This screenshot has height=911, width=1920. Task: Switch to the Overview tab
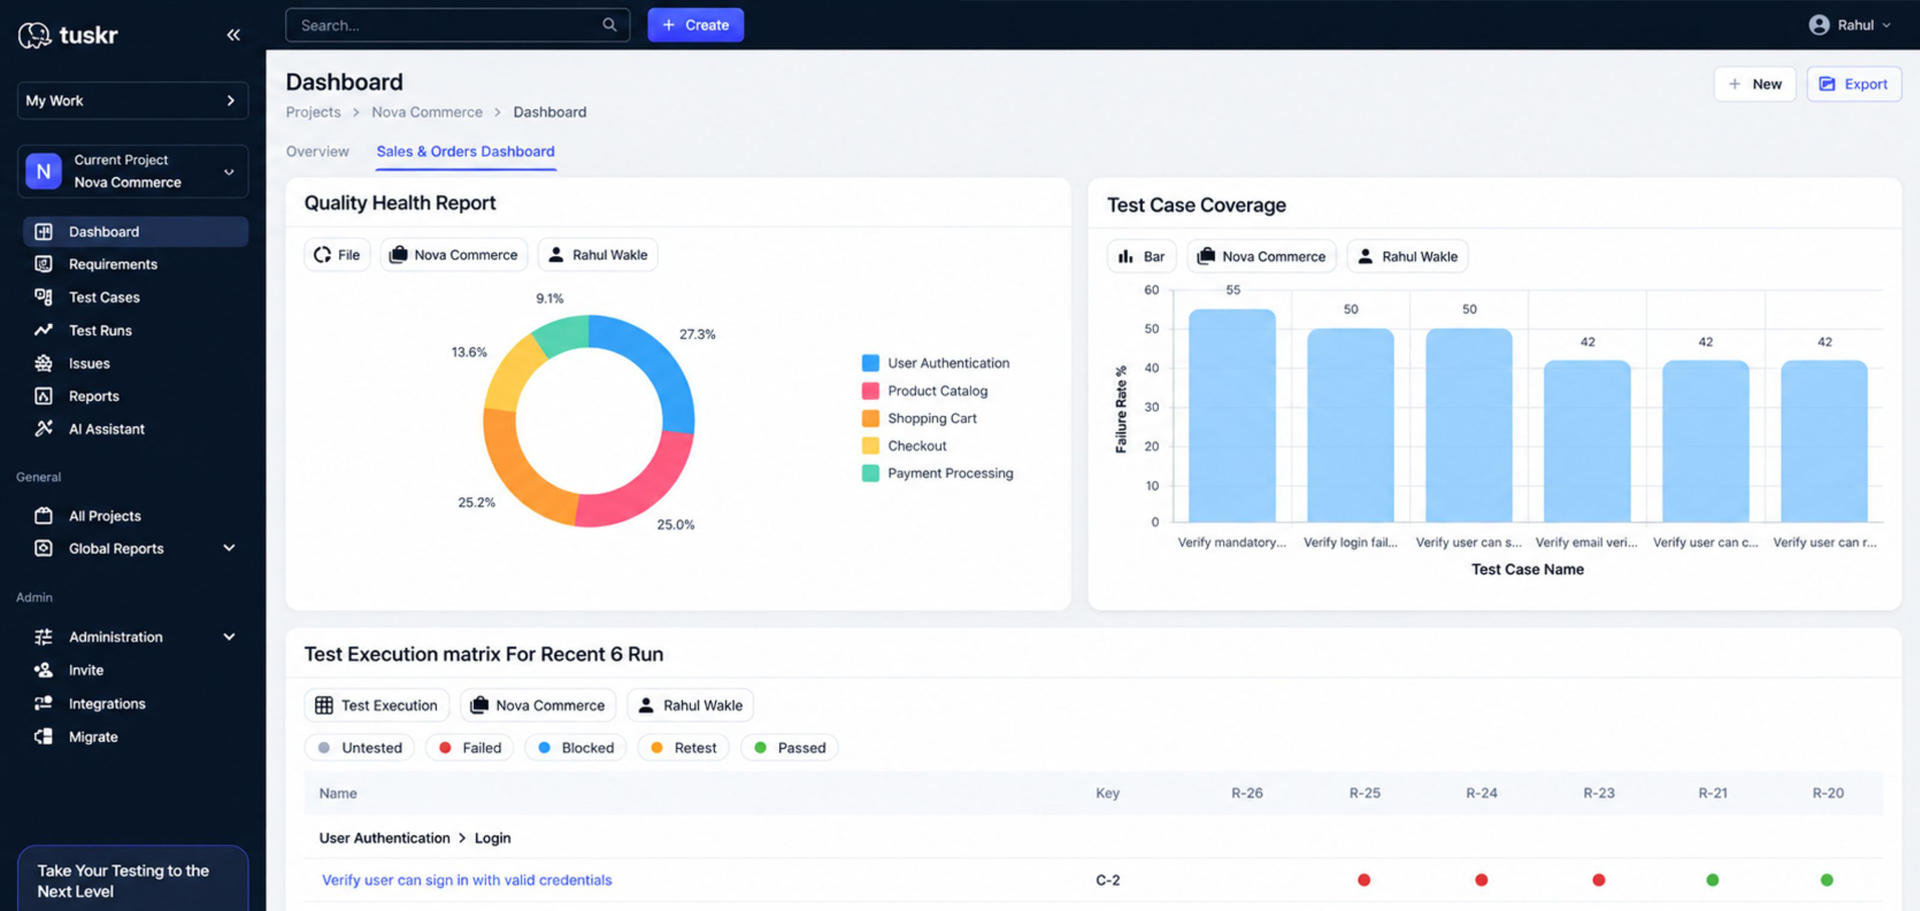pyautogui.click(x=317, y=151)
